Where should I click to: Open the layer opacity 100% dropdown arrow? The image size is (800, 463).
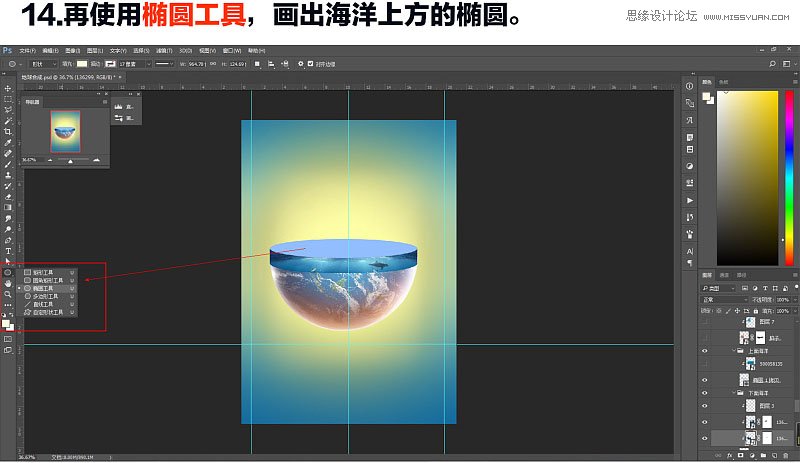coord(795,300)
